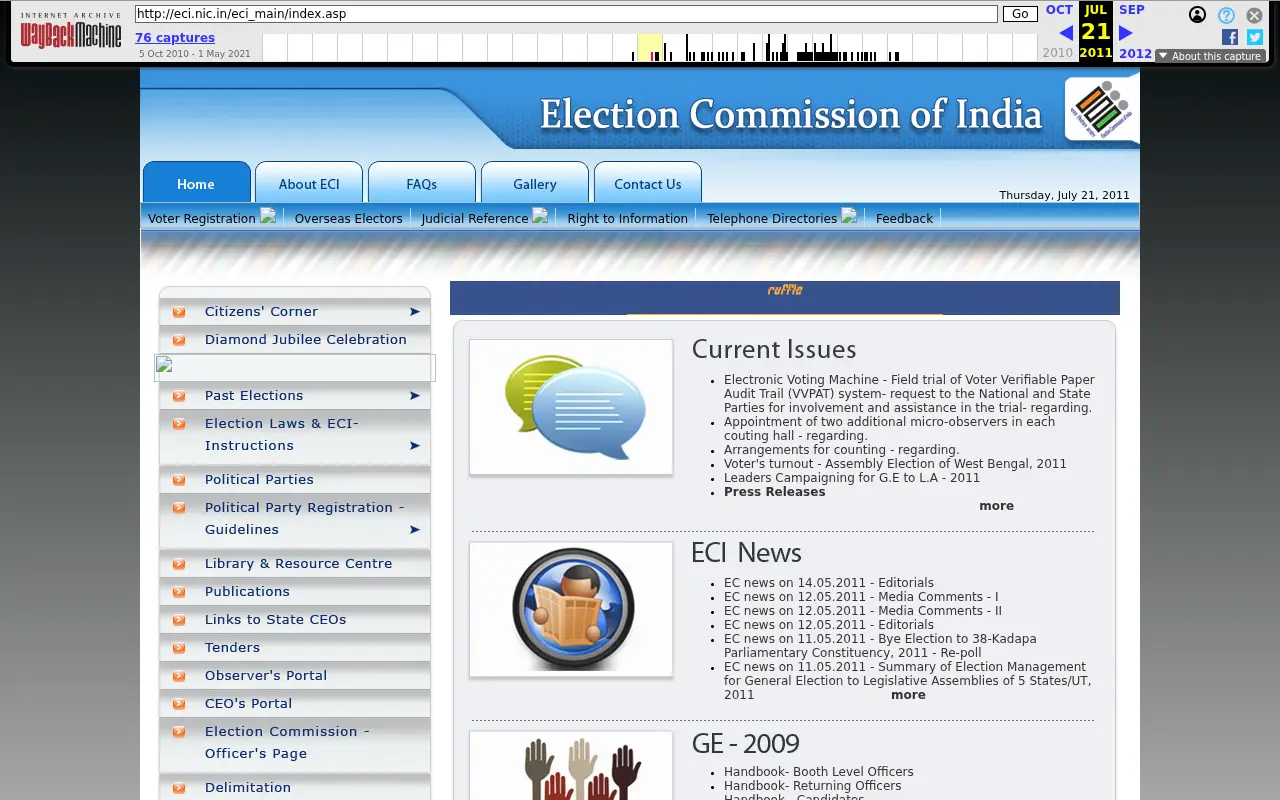Click the ECI News newspaper reader image
This screenshot has height=800, width=1280.
(x=571, y=610)
